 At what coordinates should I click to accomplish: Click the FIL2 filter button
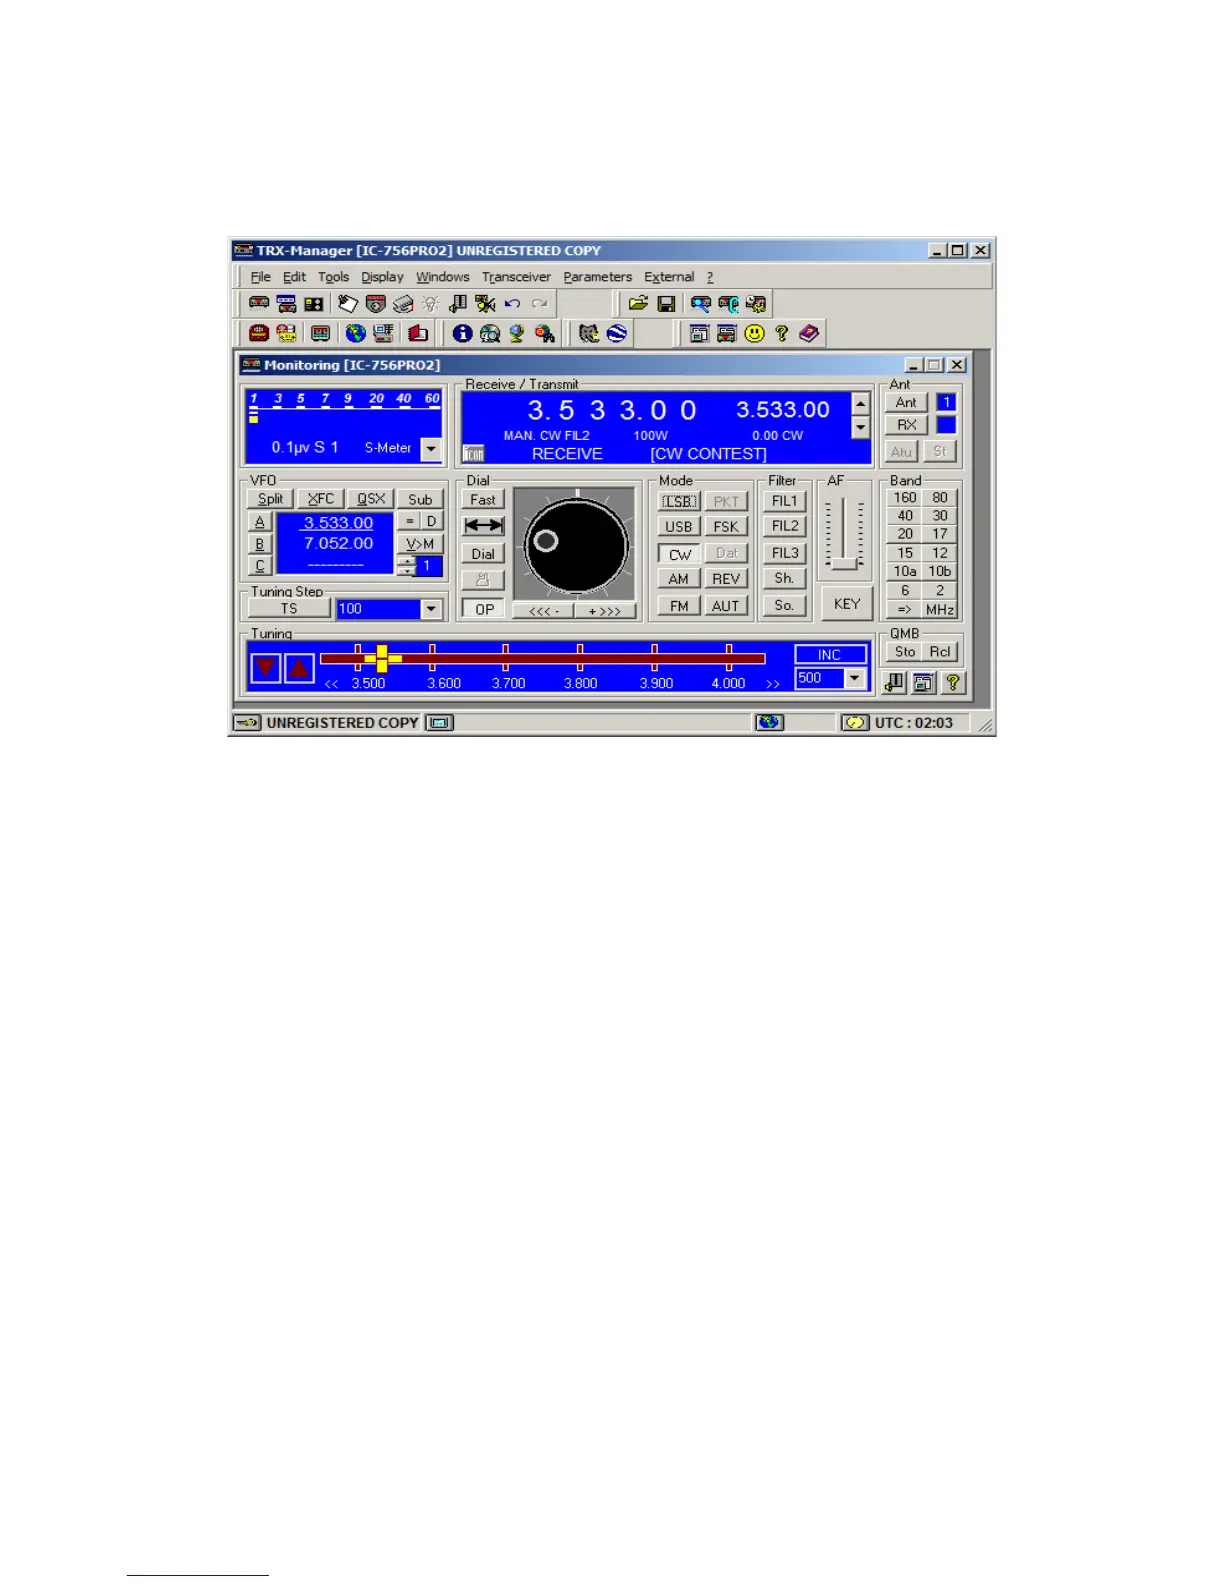[x=785, y=526]
